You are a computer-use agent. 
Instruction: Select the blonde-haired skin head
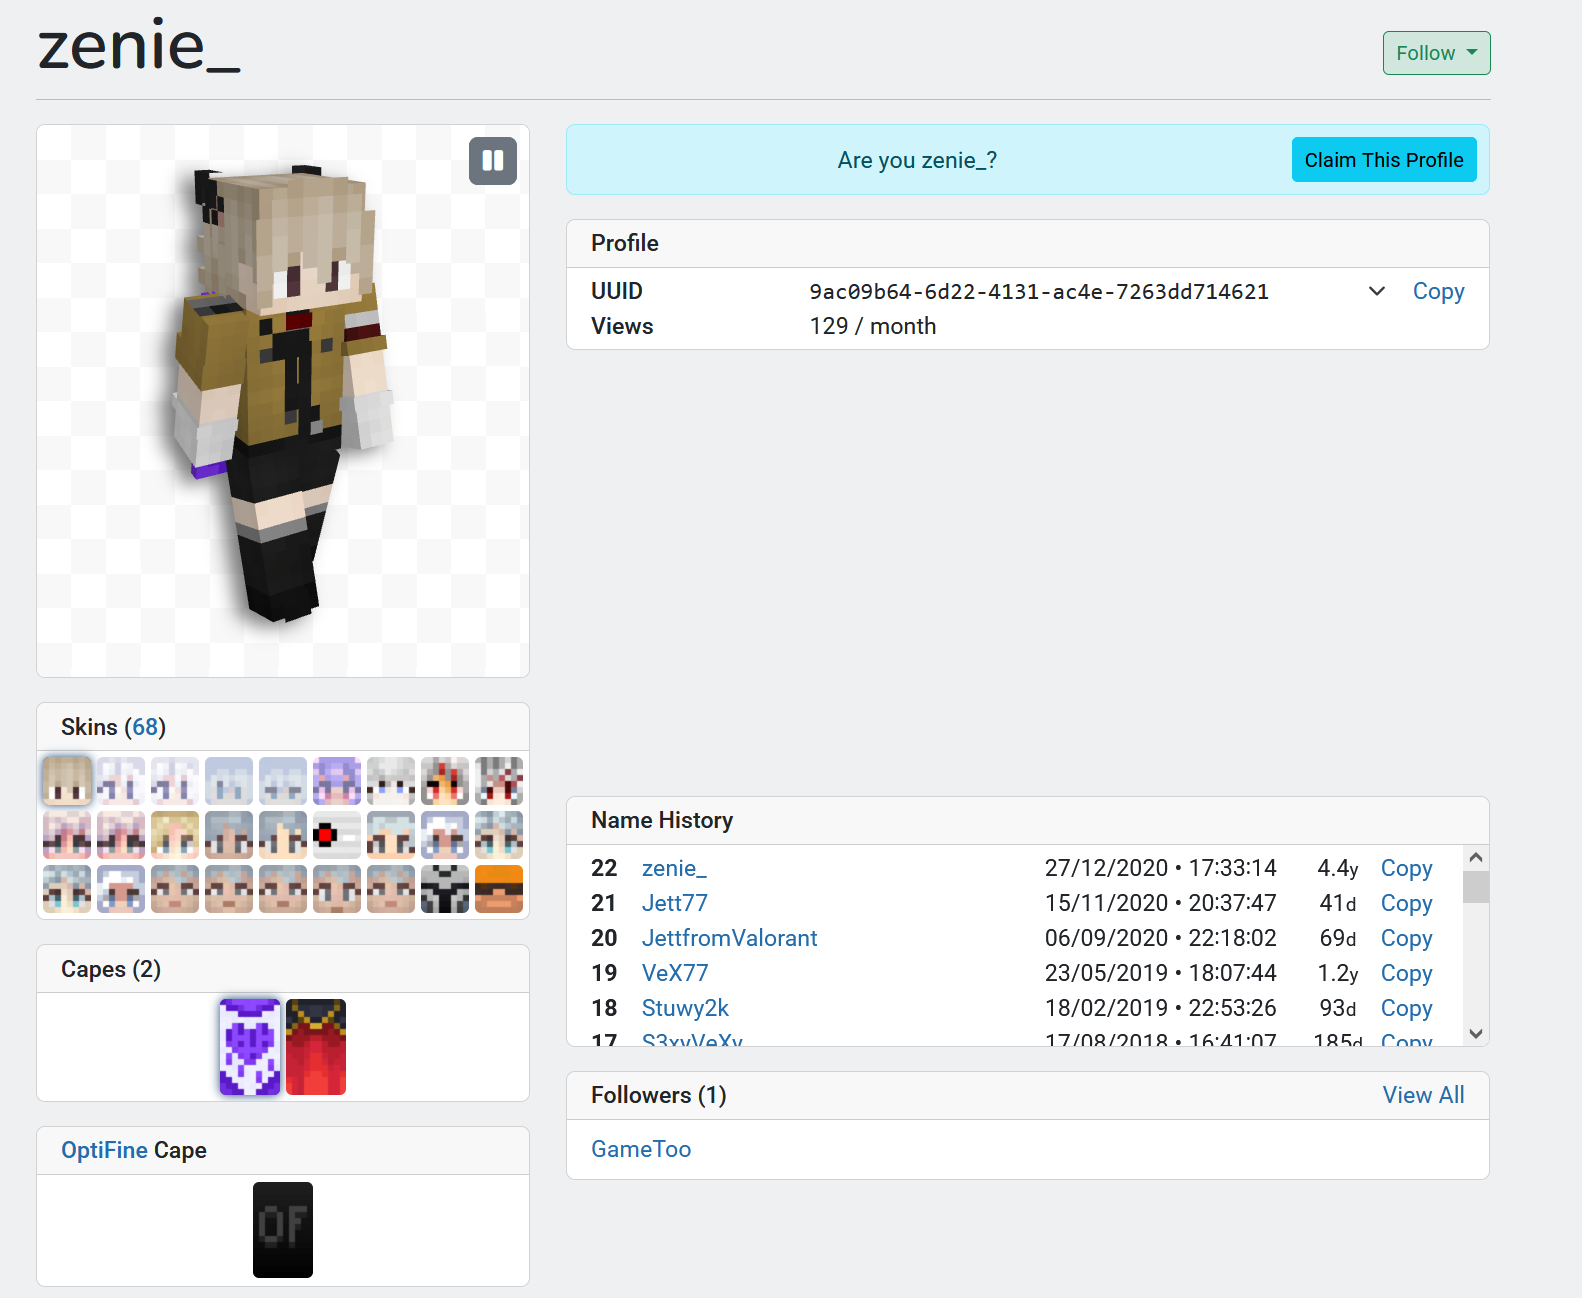[x=175, y=835]
